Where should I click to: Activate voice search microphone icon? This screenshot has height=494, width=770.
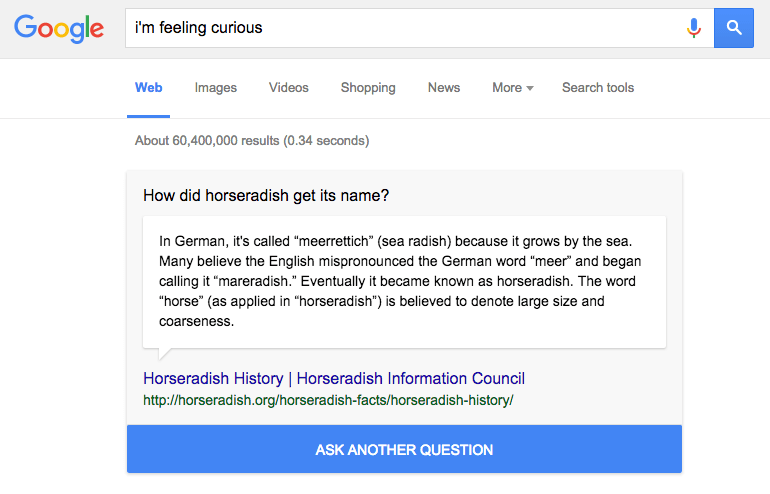point(693,28)
